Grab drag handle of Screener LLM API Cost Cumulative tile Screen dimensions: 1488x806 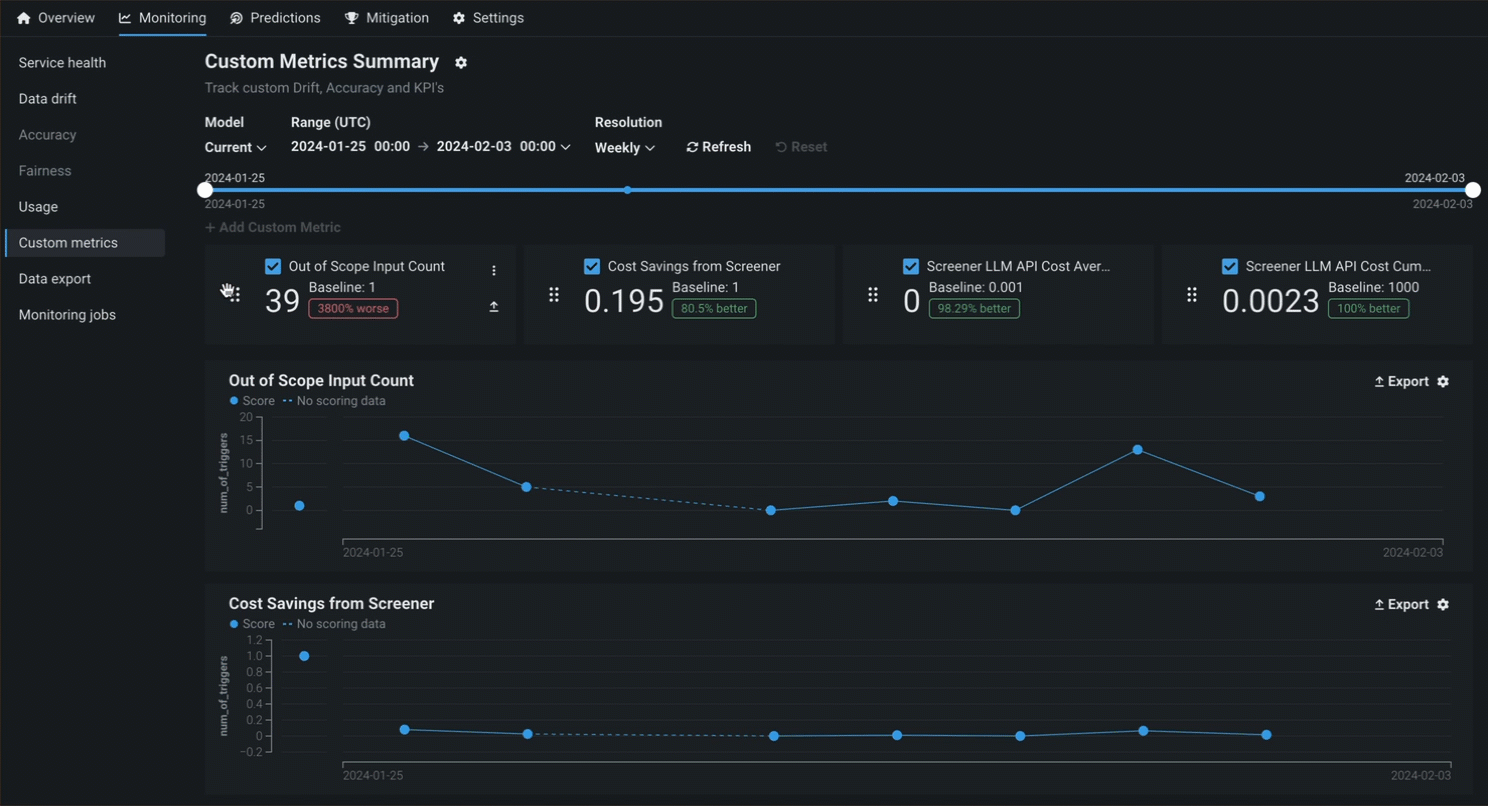[1192, 295]
